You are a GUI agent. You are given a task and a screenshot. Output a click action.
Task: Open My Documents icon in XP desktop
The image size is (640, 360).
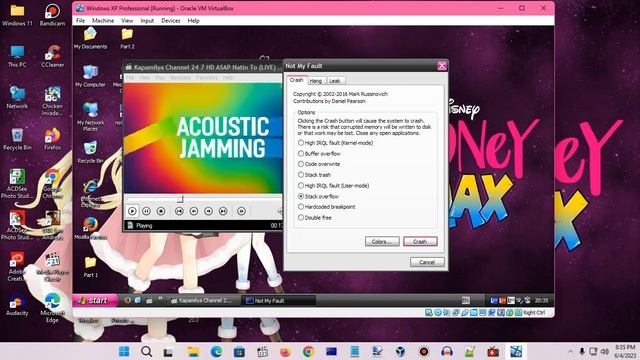pyautogui.click(x=90, y=38)
